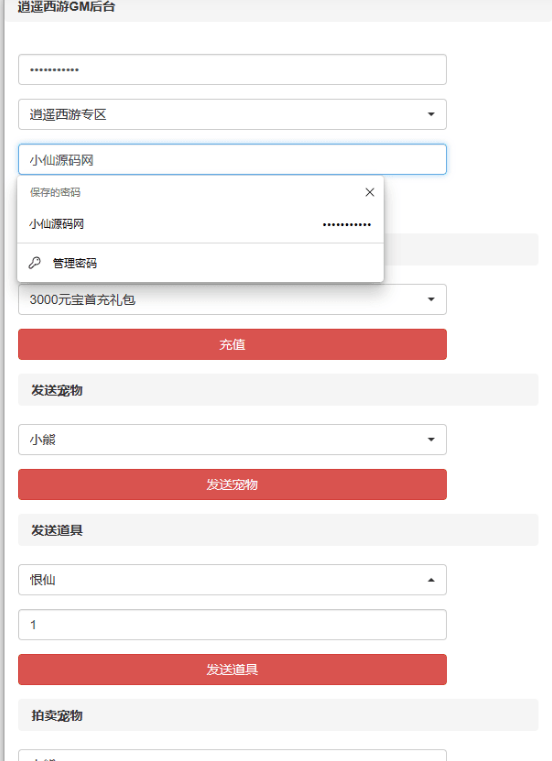The width and height of the screenshot is (552, 761).
Task: Click the red 充值 button
Action: coord(232,345)
